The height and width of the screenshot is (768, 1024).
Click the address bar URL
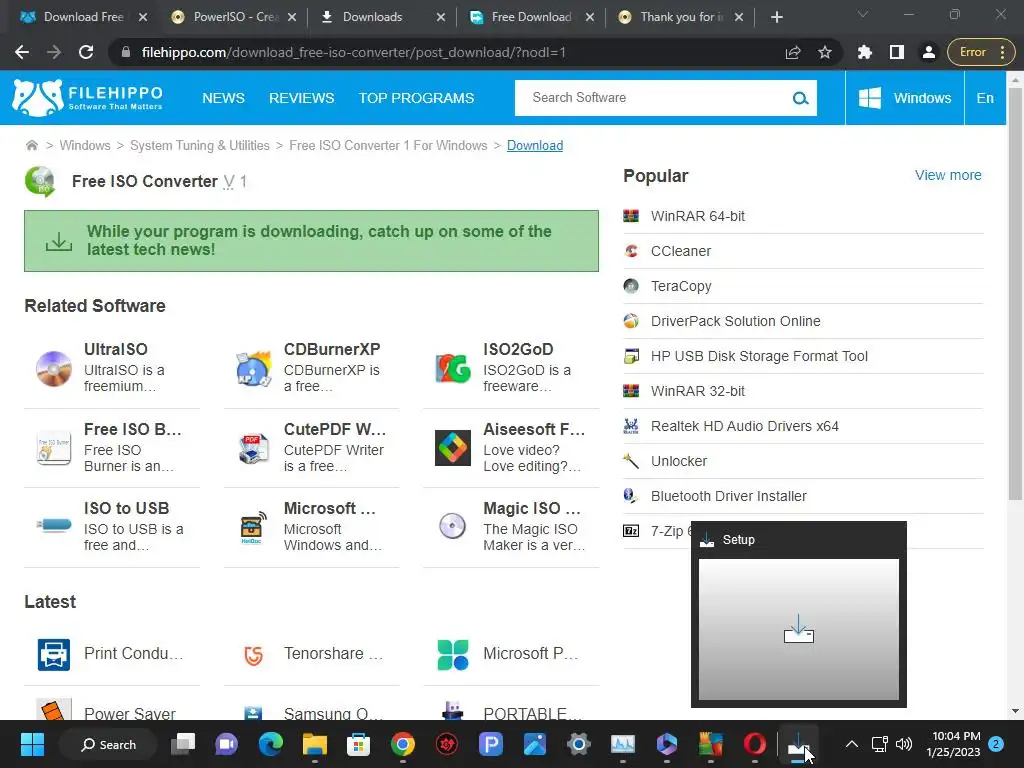[x=354, y=52]
